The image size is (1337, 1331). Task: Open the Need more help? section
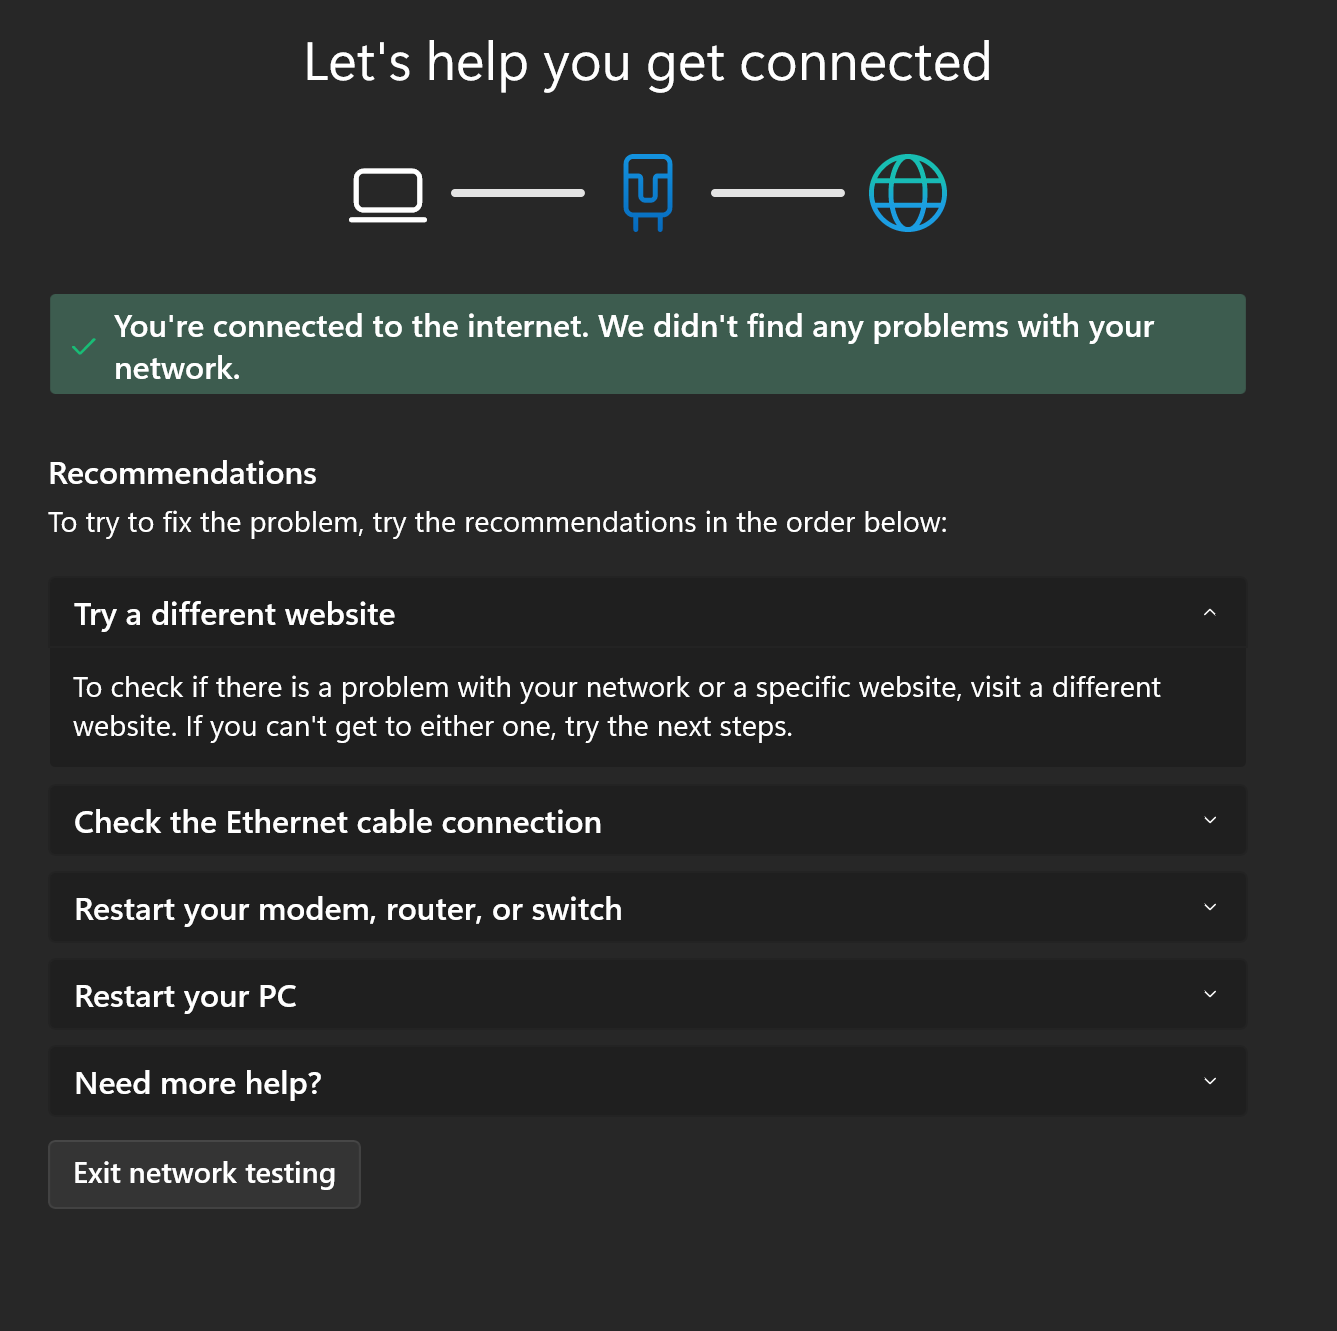click(x=648, y=1082)
